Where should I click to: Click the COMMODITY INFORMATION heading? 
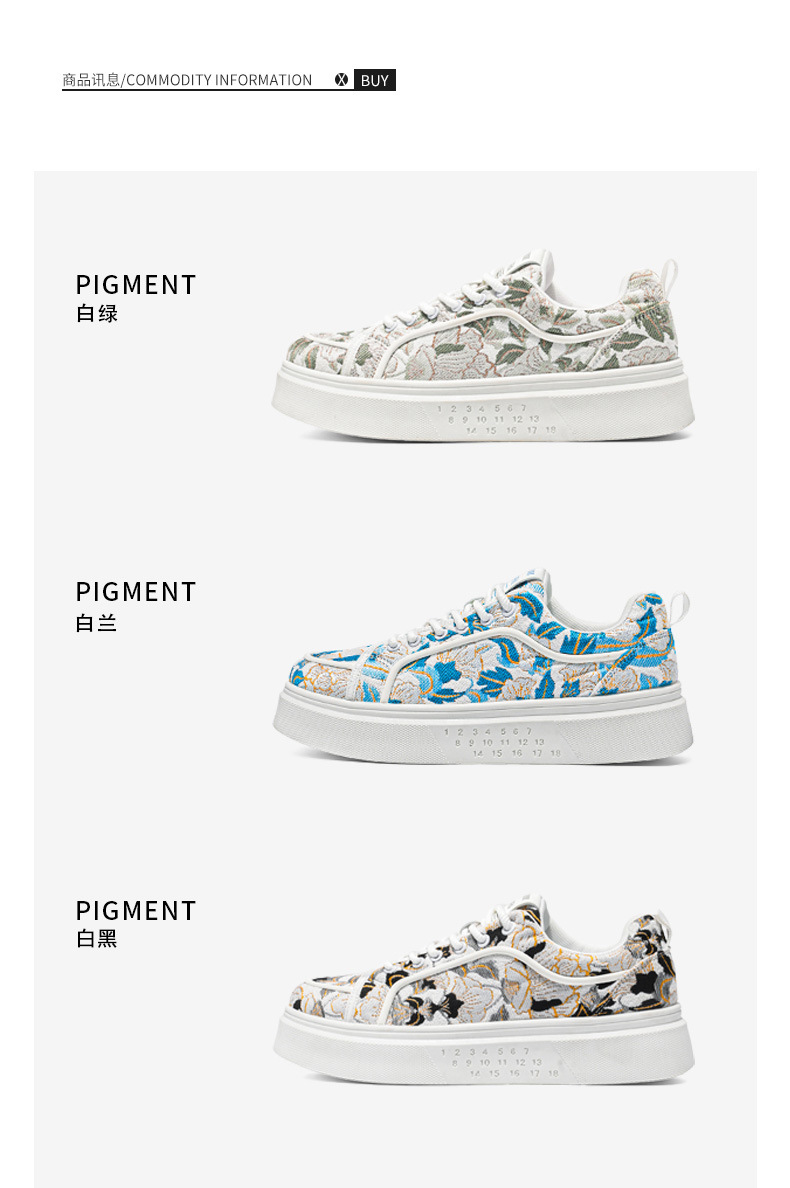point(219,80)
